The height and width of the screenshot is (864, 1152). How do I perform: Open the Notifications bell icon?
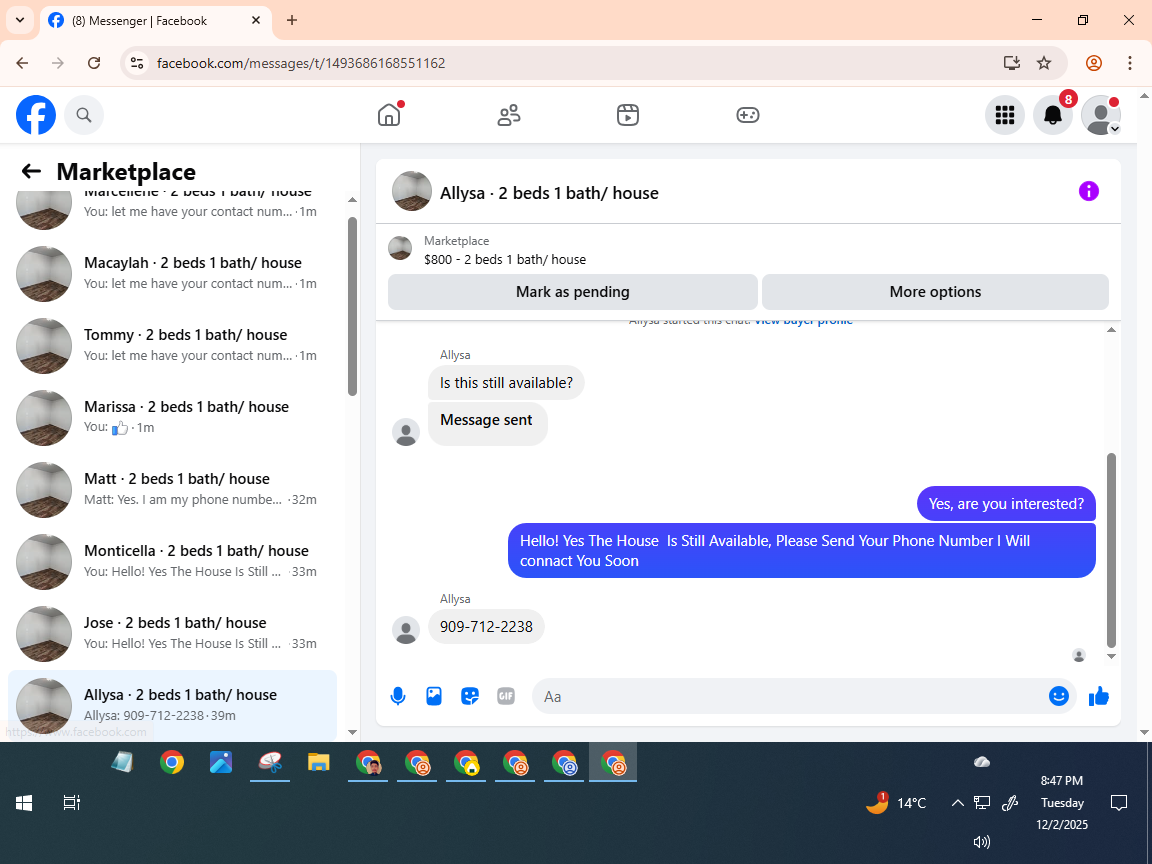click(x=1053, y=115)
